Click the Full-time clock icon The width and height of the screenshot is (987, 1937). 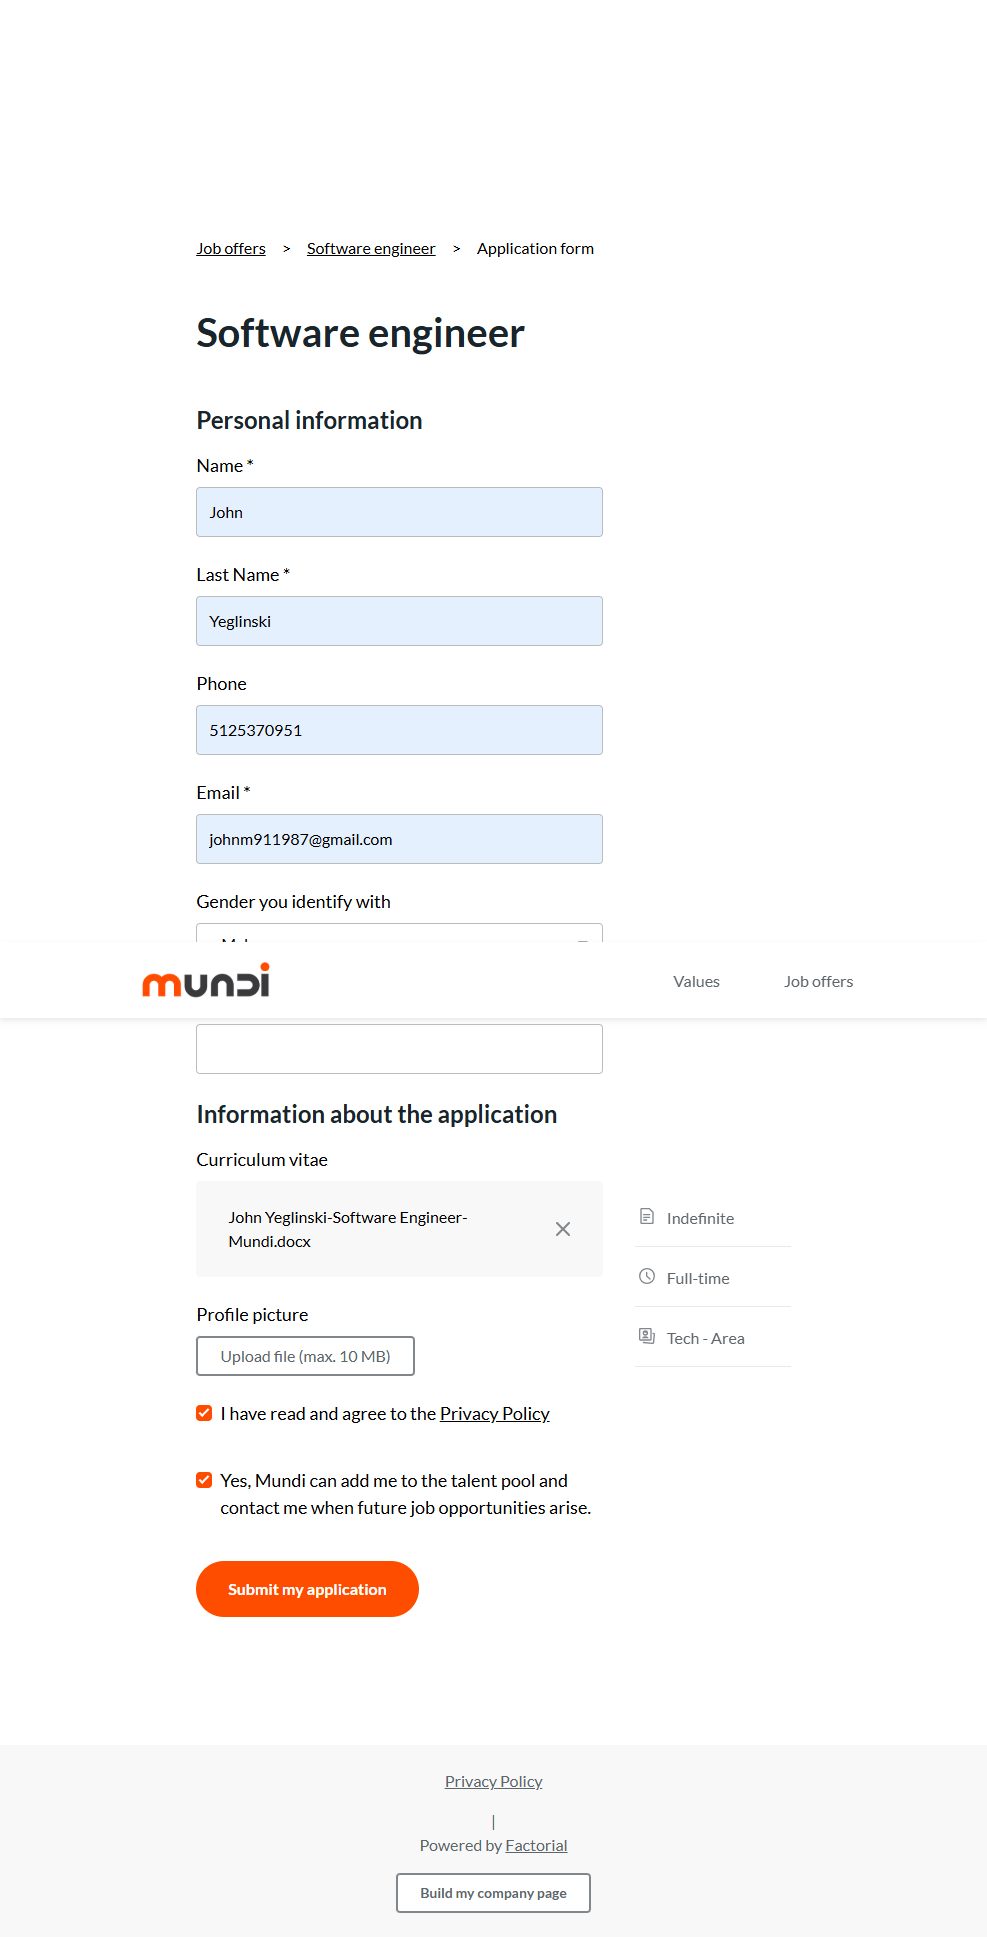(647, 1277)
